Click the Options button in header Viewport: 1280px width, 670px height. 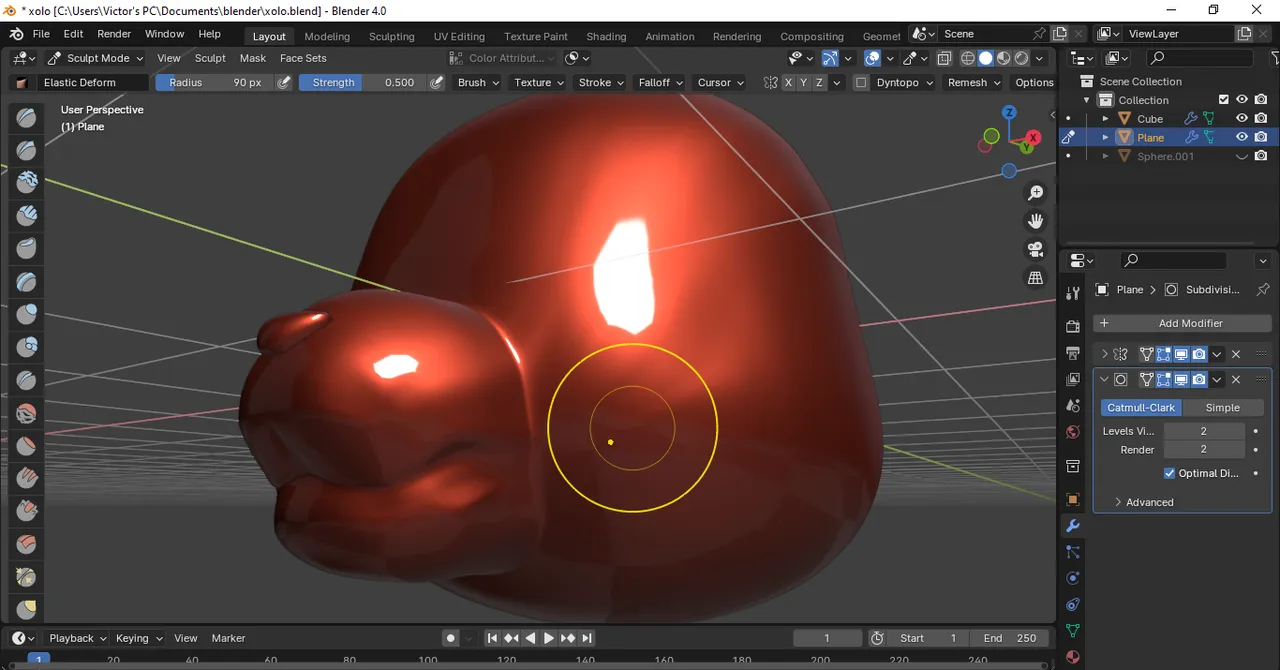click(x=1034, y=83)
